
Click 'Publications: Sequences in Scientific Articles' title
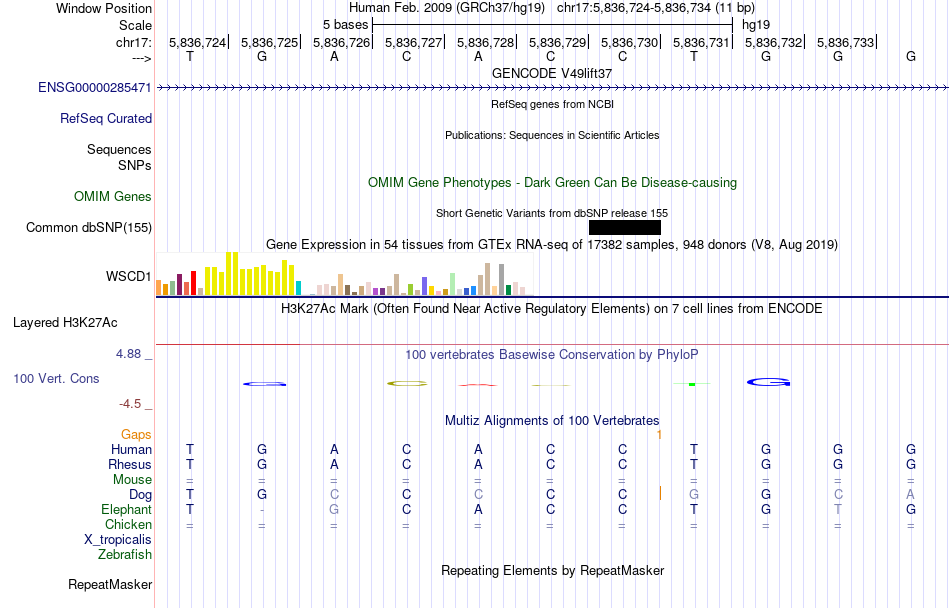tap(552, 135)
